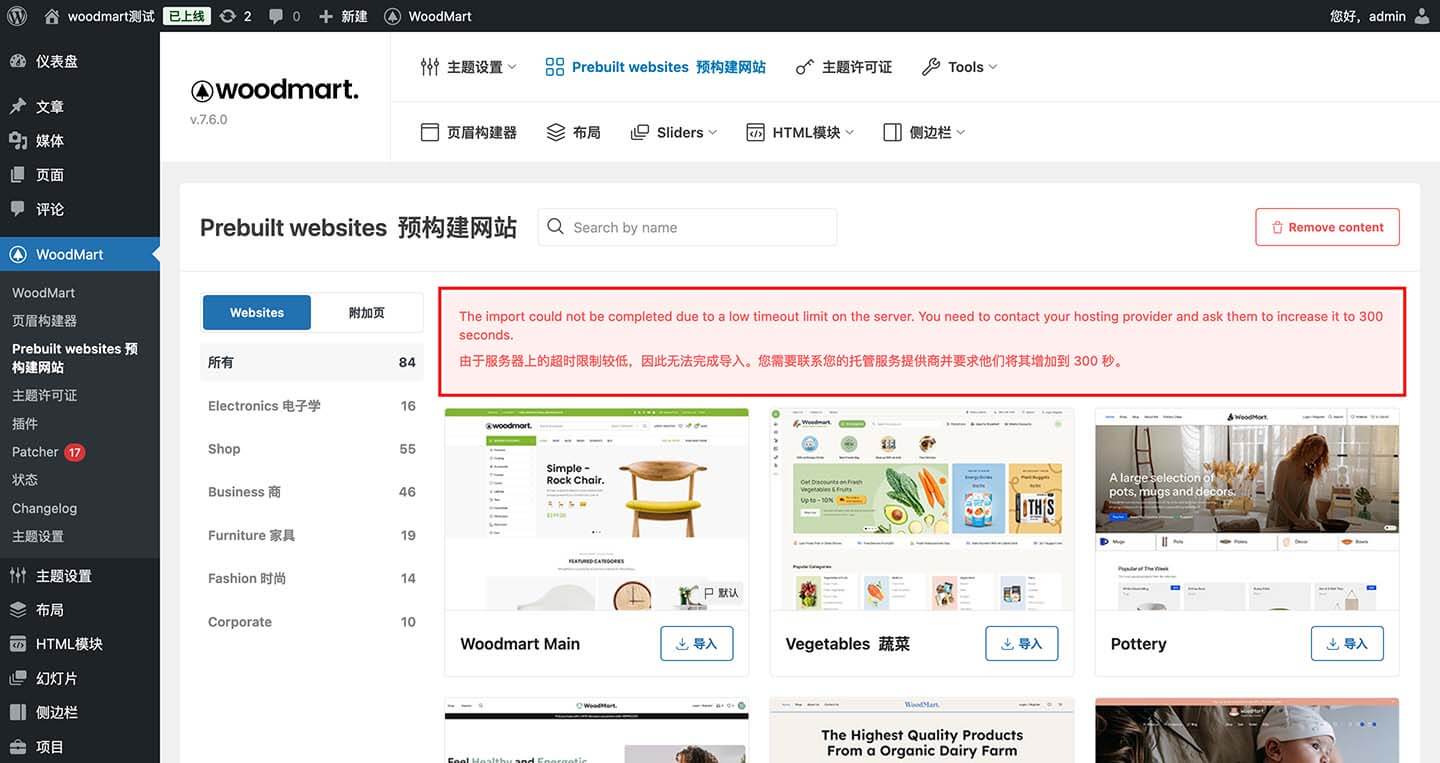The height and width of the screenshot is (763, 1440).
Task: Open Vegetables 蔬菜 demo thumbnail
Action: [x=922, y=509]
